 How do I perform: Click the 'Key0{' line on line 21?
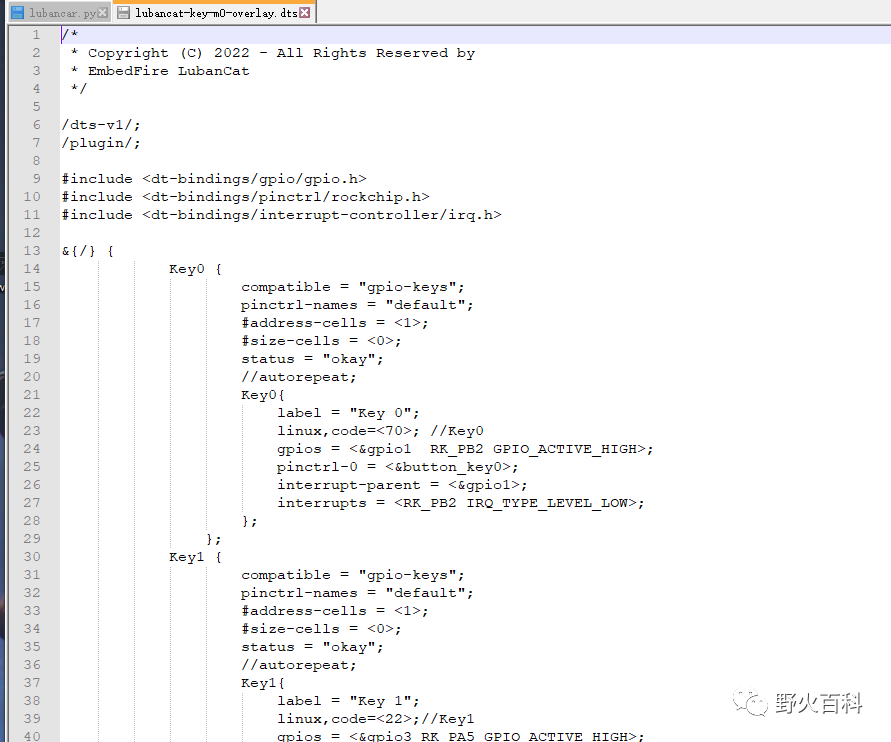tap(263, 395)
